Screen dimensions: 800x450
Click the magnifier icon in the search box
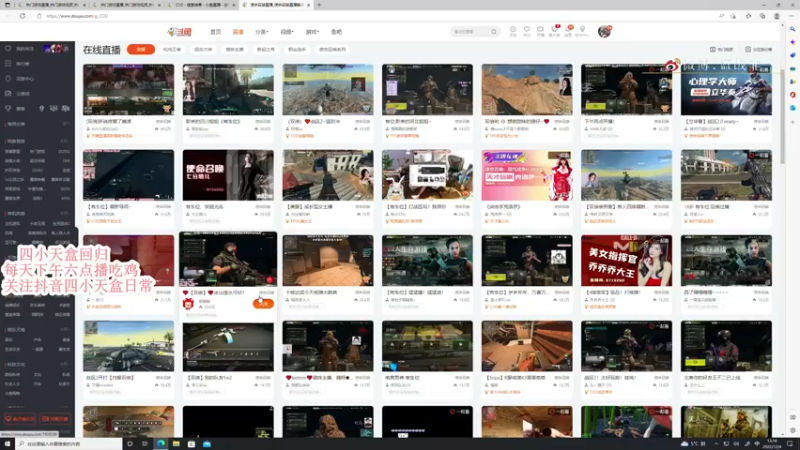[494, 32]
